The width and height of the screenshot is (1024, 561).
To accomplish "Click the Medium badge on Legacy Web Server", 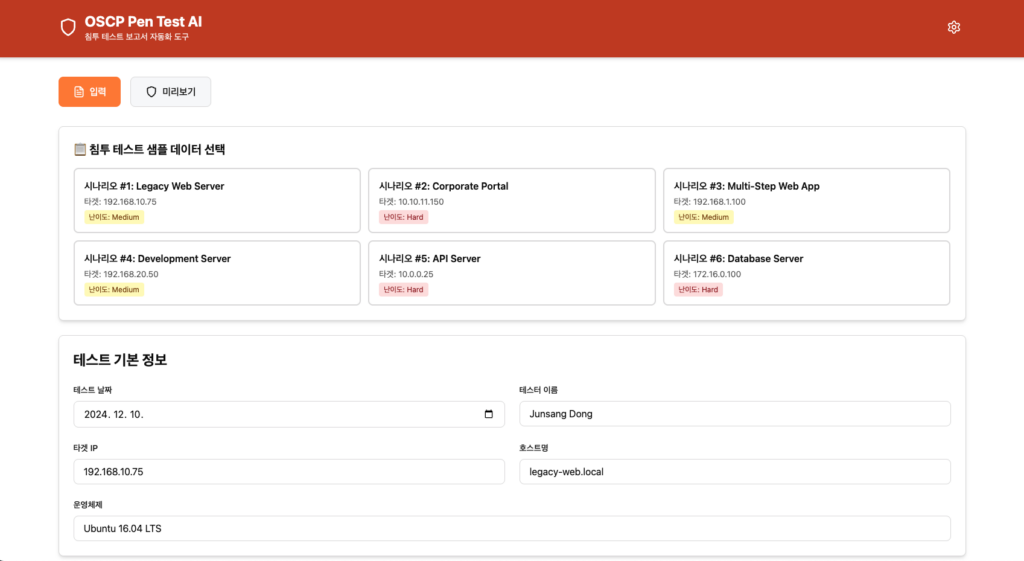I will (114, 217).
